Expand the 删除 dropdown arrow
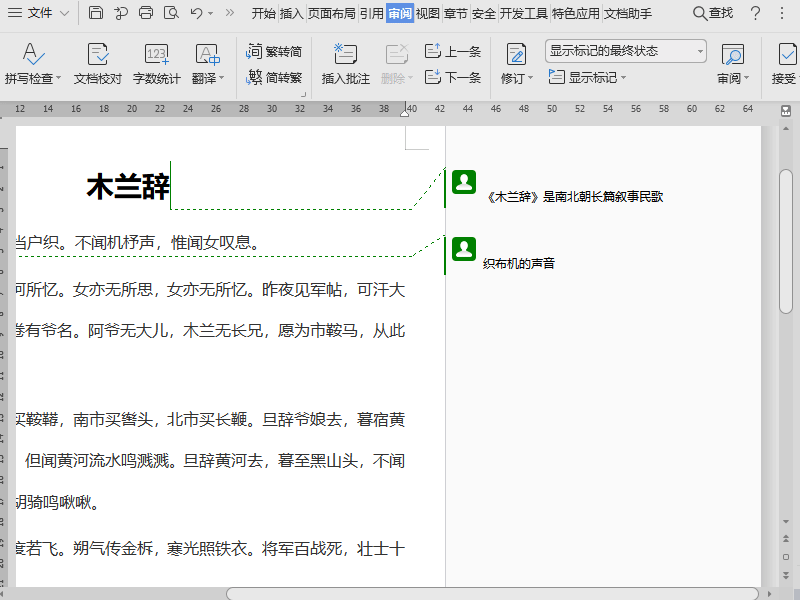 click(x=411, y=78)
